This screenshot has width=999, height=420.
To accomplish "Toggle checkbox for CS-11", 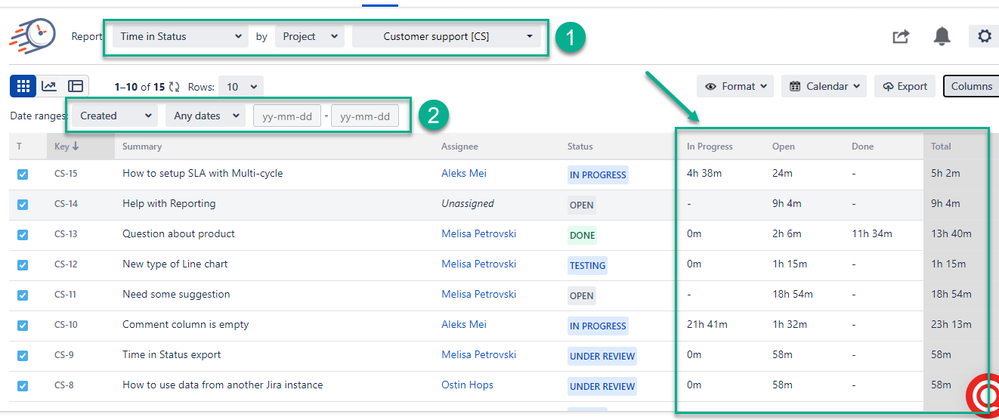I will click(x=22, y=295).
